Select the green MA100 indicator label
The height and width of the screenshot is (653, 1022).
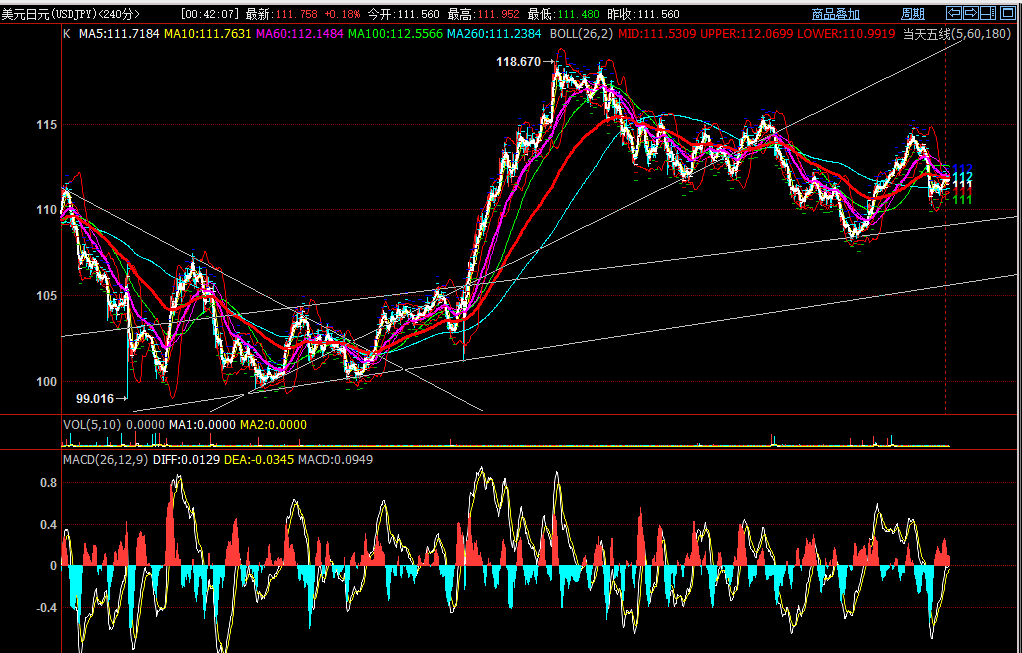click(395, 34)
